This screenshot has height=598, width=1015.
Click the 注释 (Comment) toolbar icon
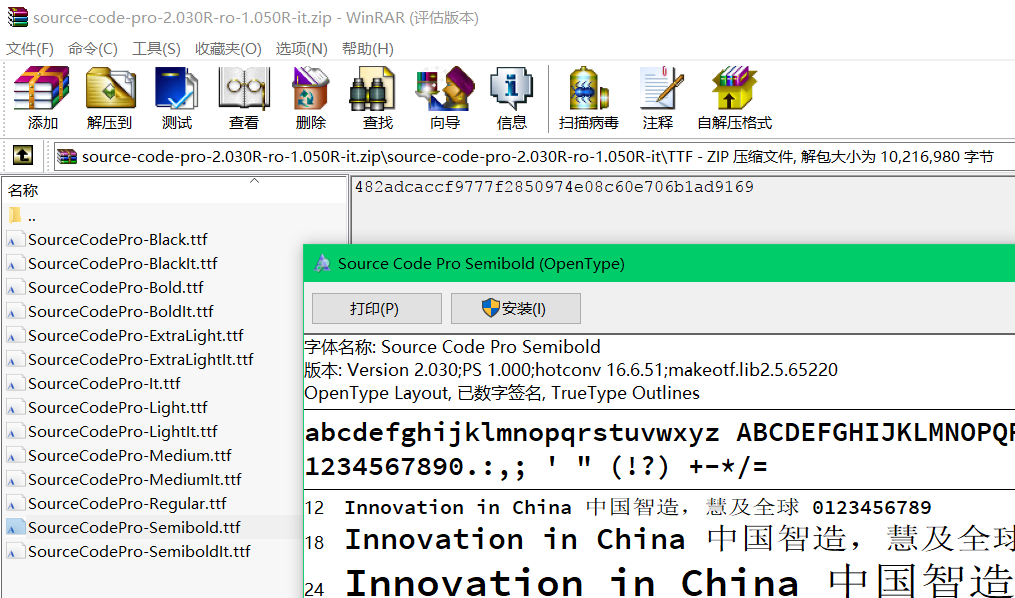pyautogui.click(x=660, y=87)
